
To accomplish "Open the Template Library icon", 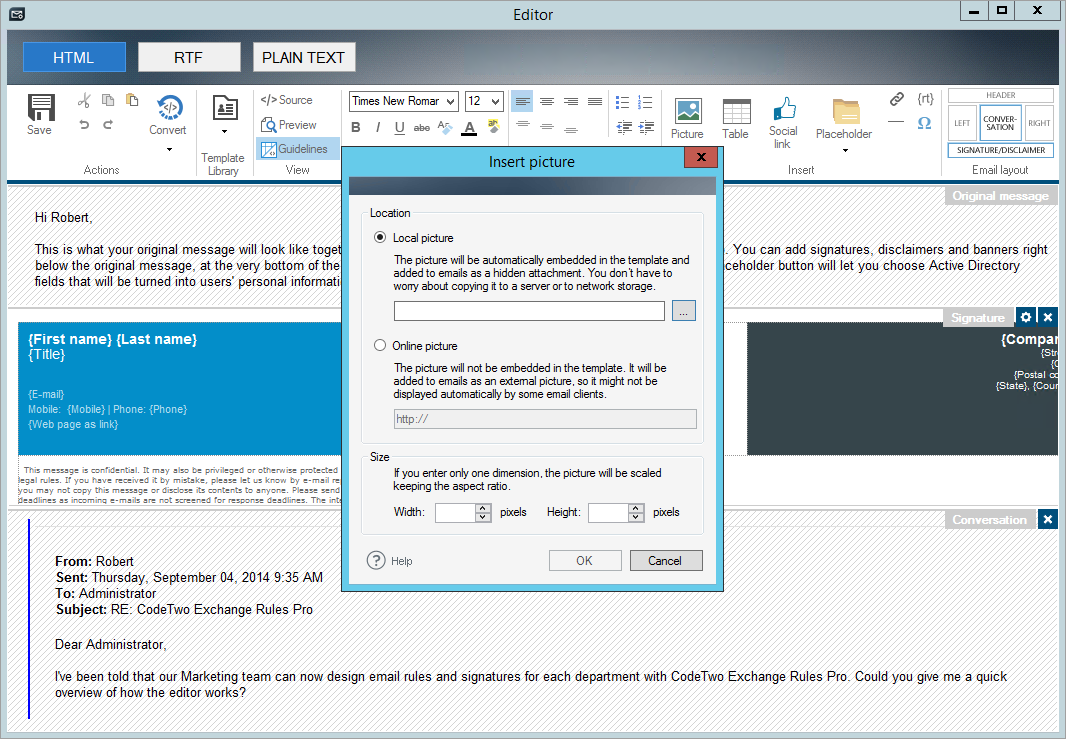I will 224,109.
